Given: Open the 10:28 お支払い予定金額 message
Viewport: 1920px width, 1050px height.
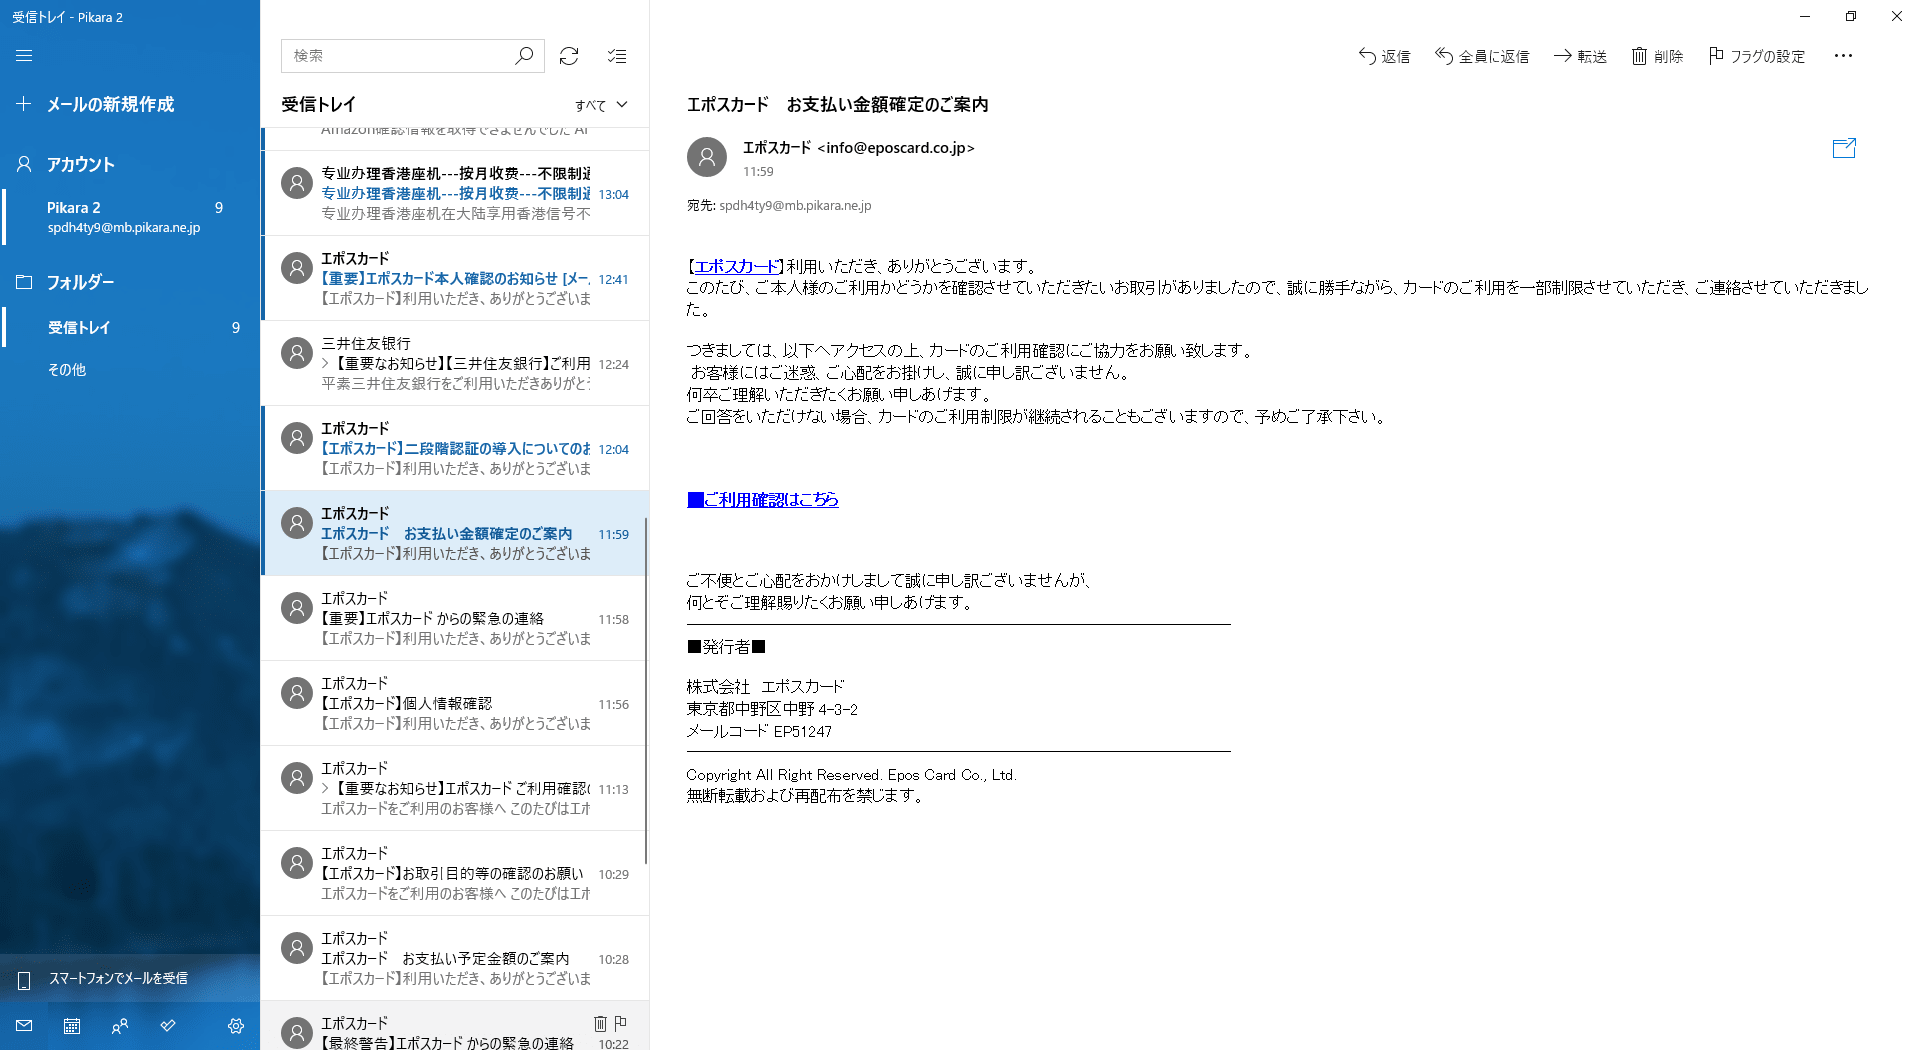Looking at the screenshot, I should click(x=455, y=958).
